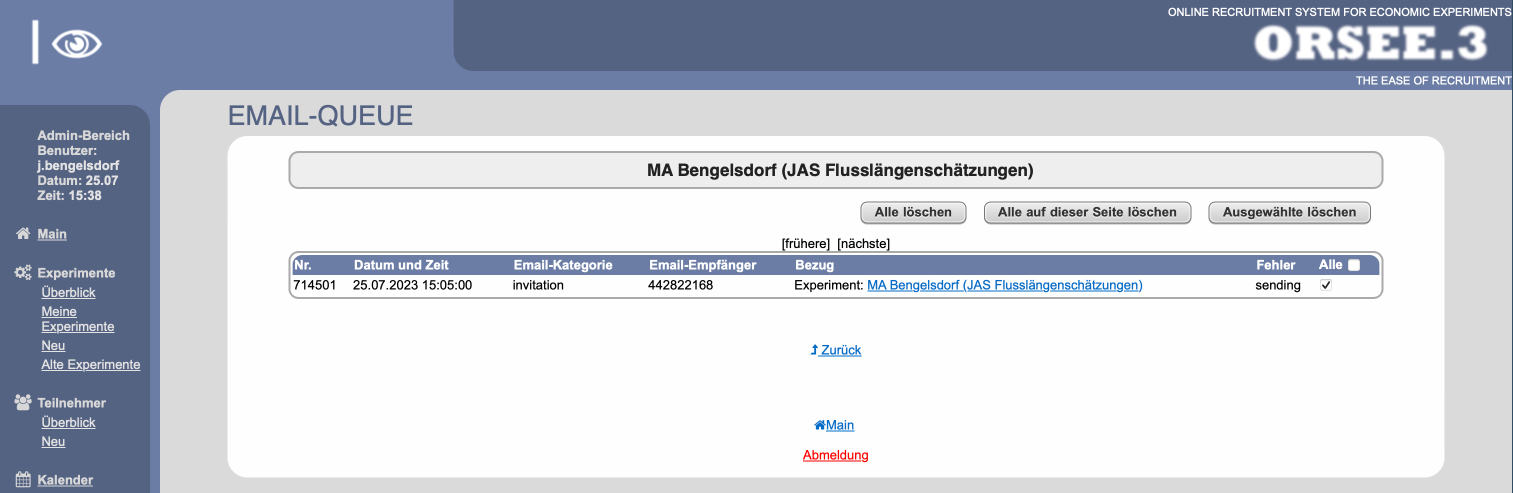Click the eye logo icon in header
Image resolution: width=1513 pixels, height=493 pixels.
[x=76, y=44]
